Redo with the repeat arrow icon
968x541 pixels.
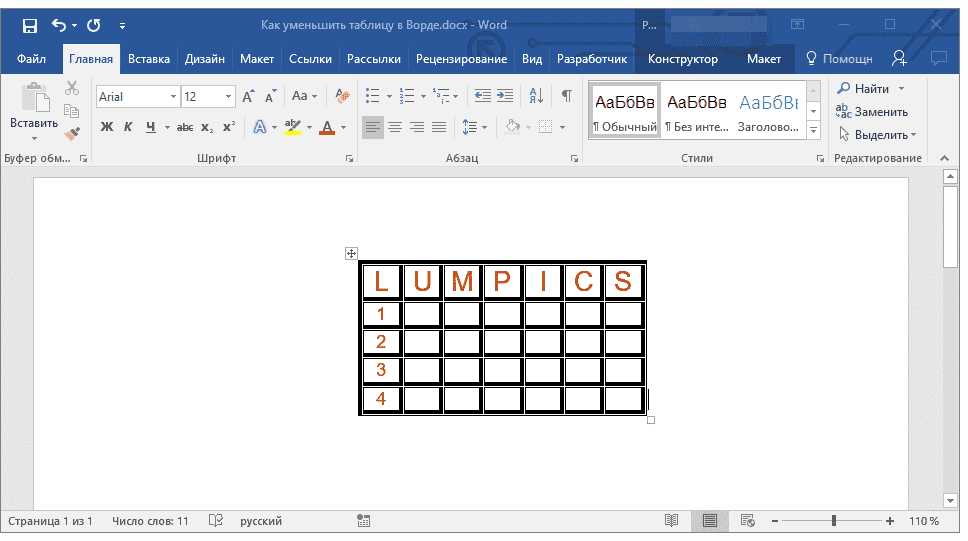[94, 25]
